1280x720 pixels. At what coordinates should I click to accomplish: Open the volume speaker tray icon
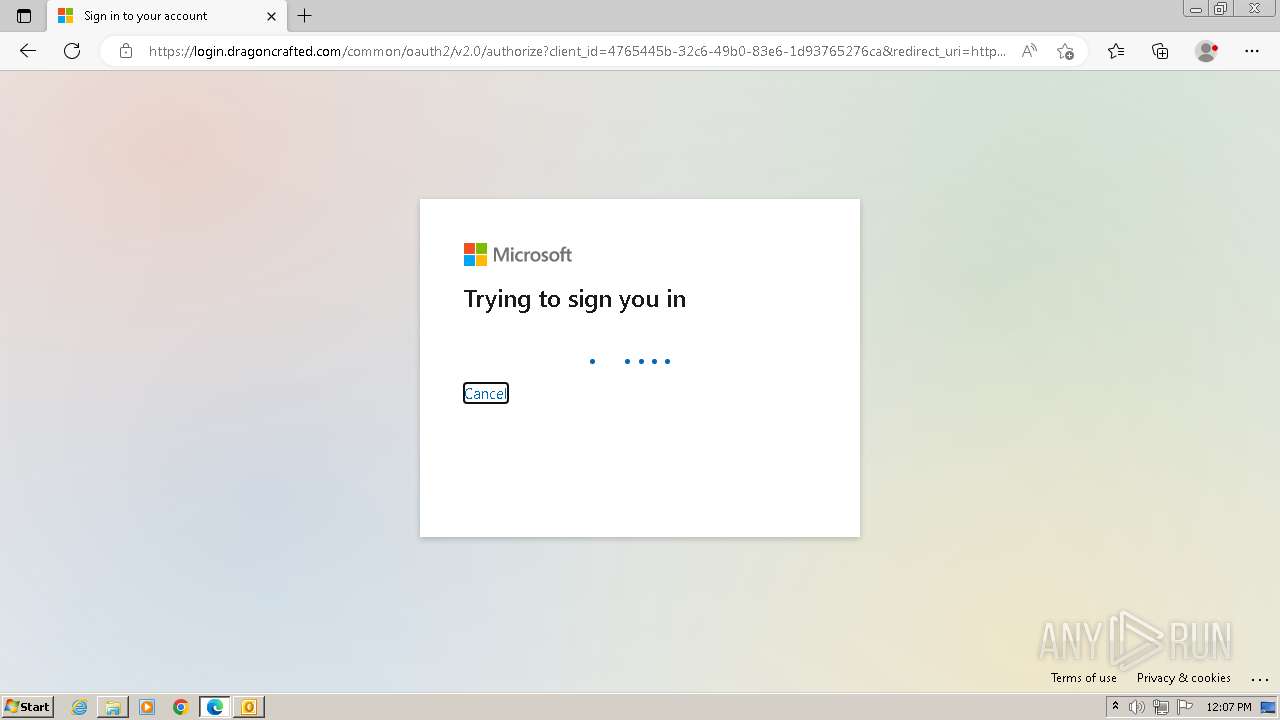pos(1137,707)
